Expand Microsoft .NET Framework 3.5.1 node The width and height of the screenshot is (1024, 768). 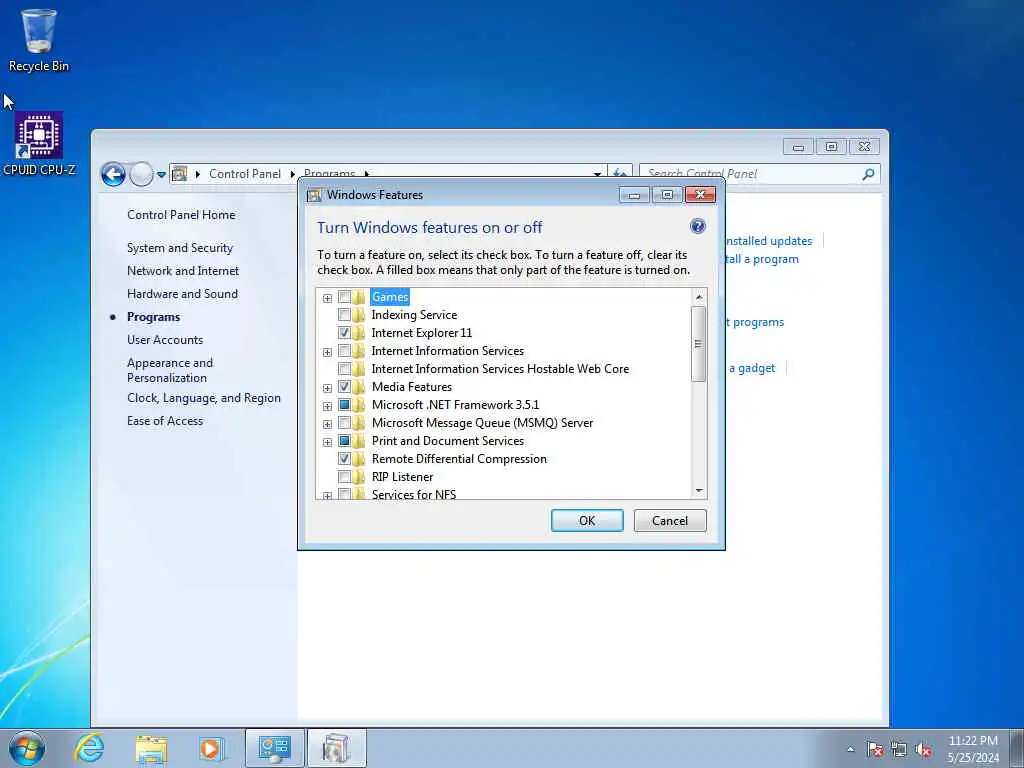coord(327,406)
